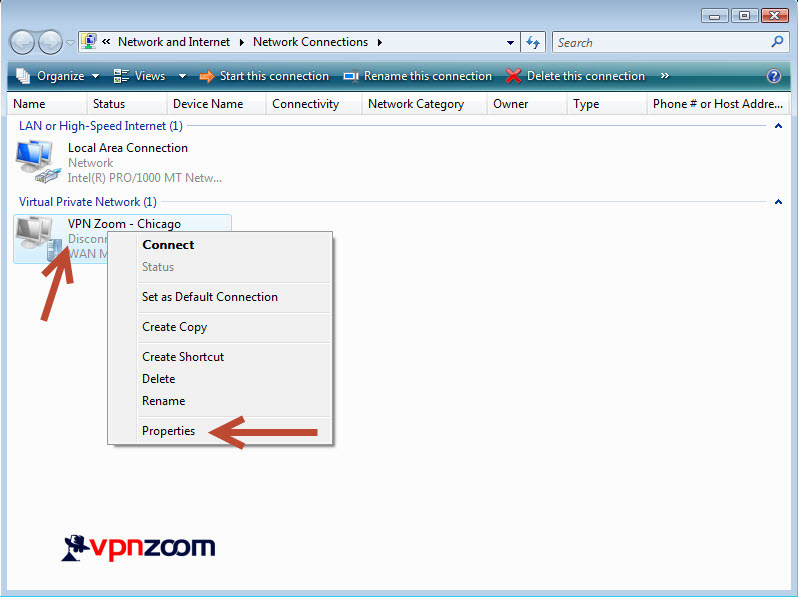The width and height of the screenshot is (798, 597).
Task: Sort by the Status column header
Action: tap(127, 104)
